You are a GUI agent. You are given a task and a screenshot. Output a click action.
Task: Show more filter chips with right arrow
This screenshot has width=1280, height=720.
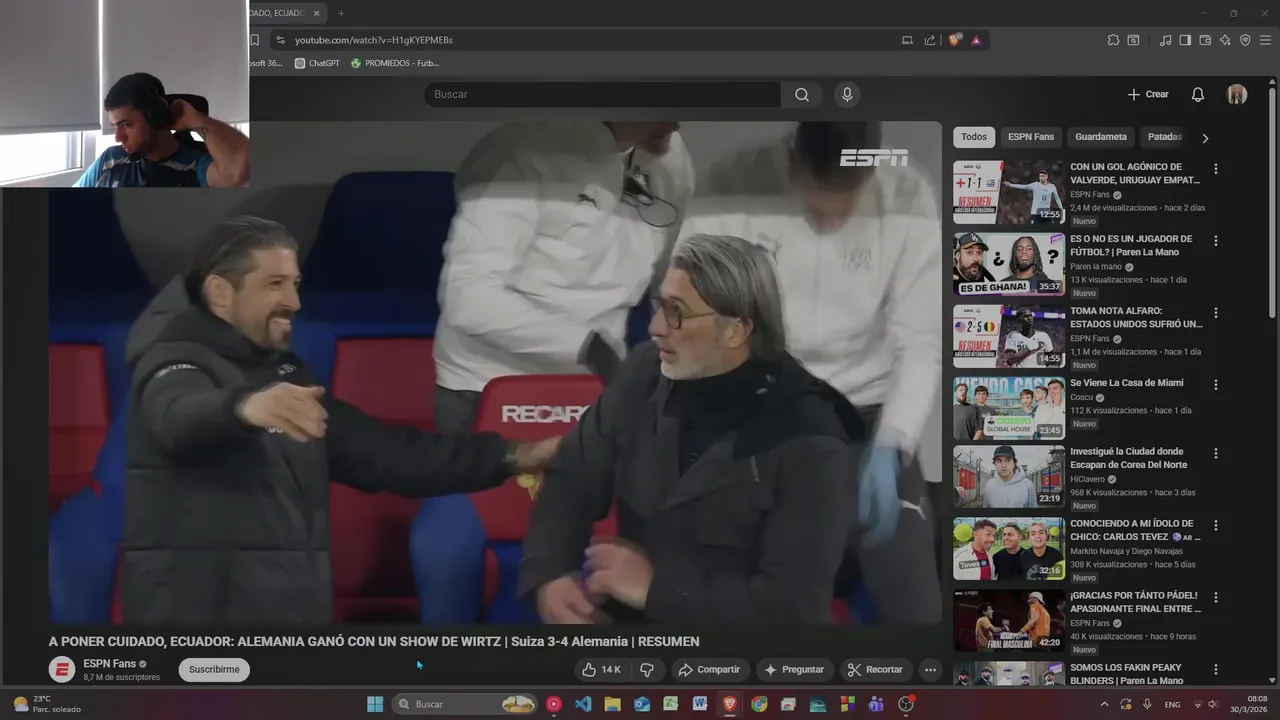pos(1205,138)
